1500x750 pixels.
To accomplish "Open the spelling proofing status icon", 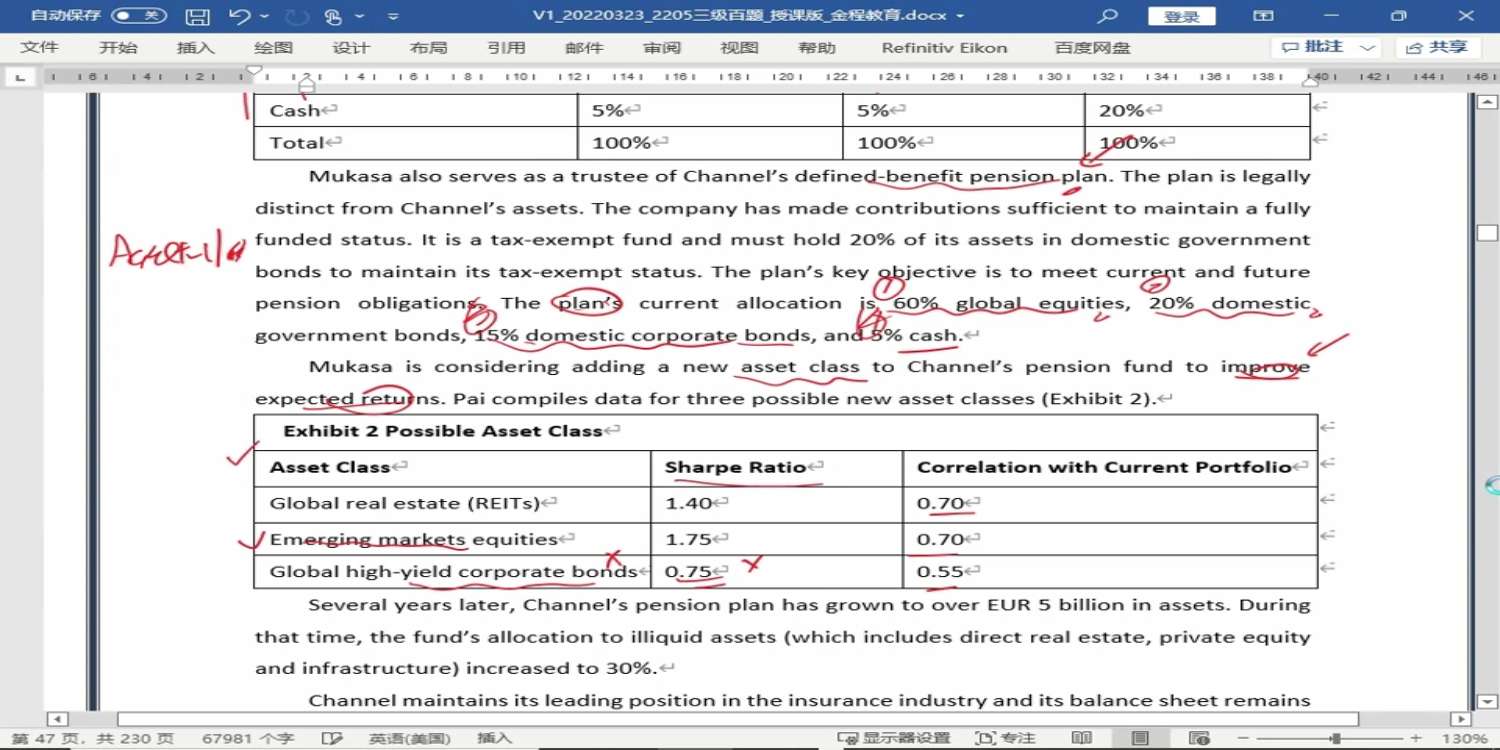I will [x=332, y=738].
